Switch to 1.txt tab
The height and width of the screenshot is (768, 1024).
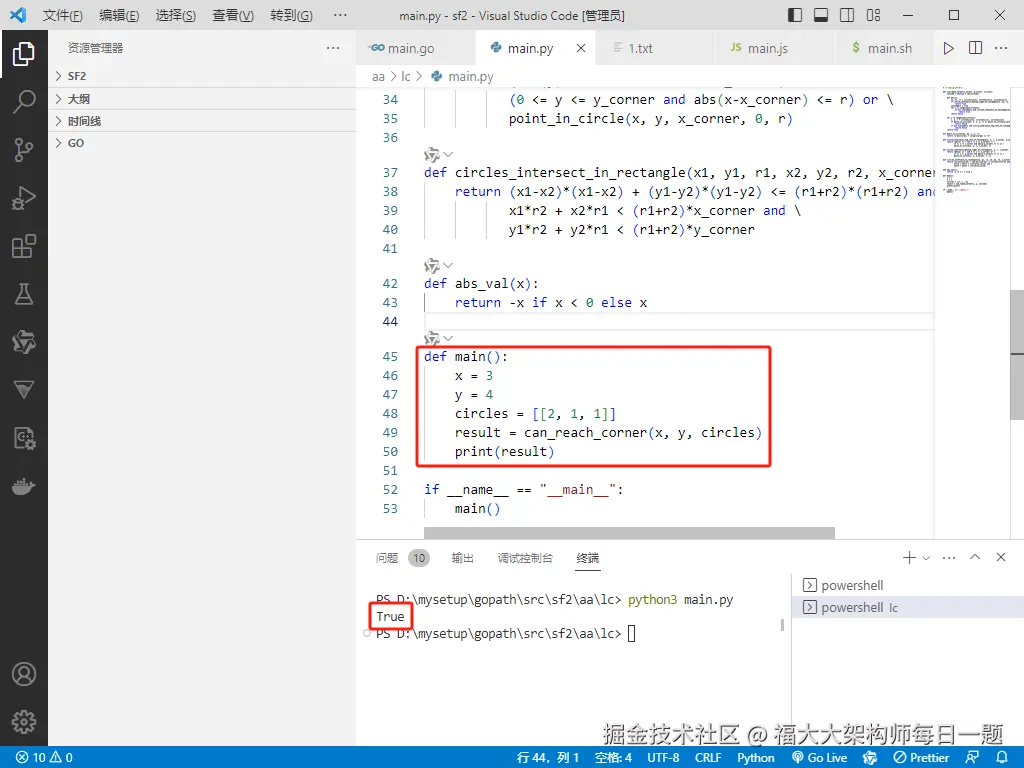(x=656, y=48)
